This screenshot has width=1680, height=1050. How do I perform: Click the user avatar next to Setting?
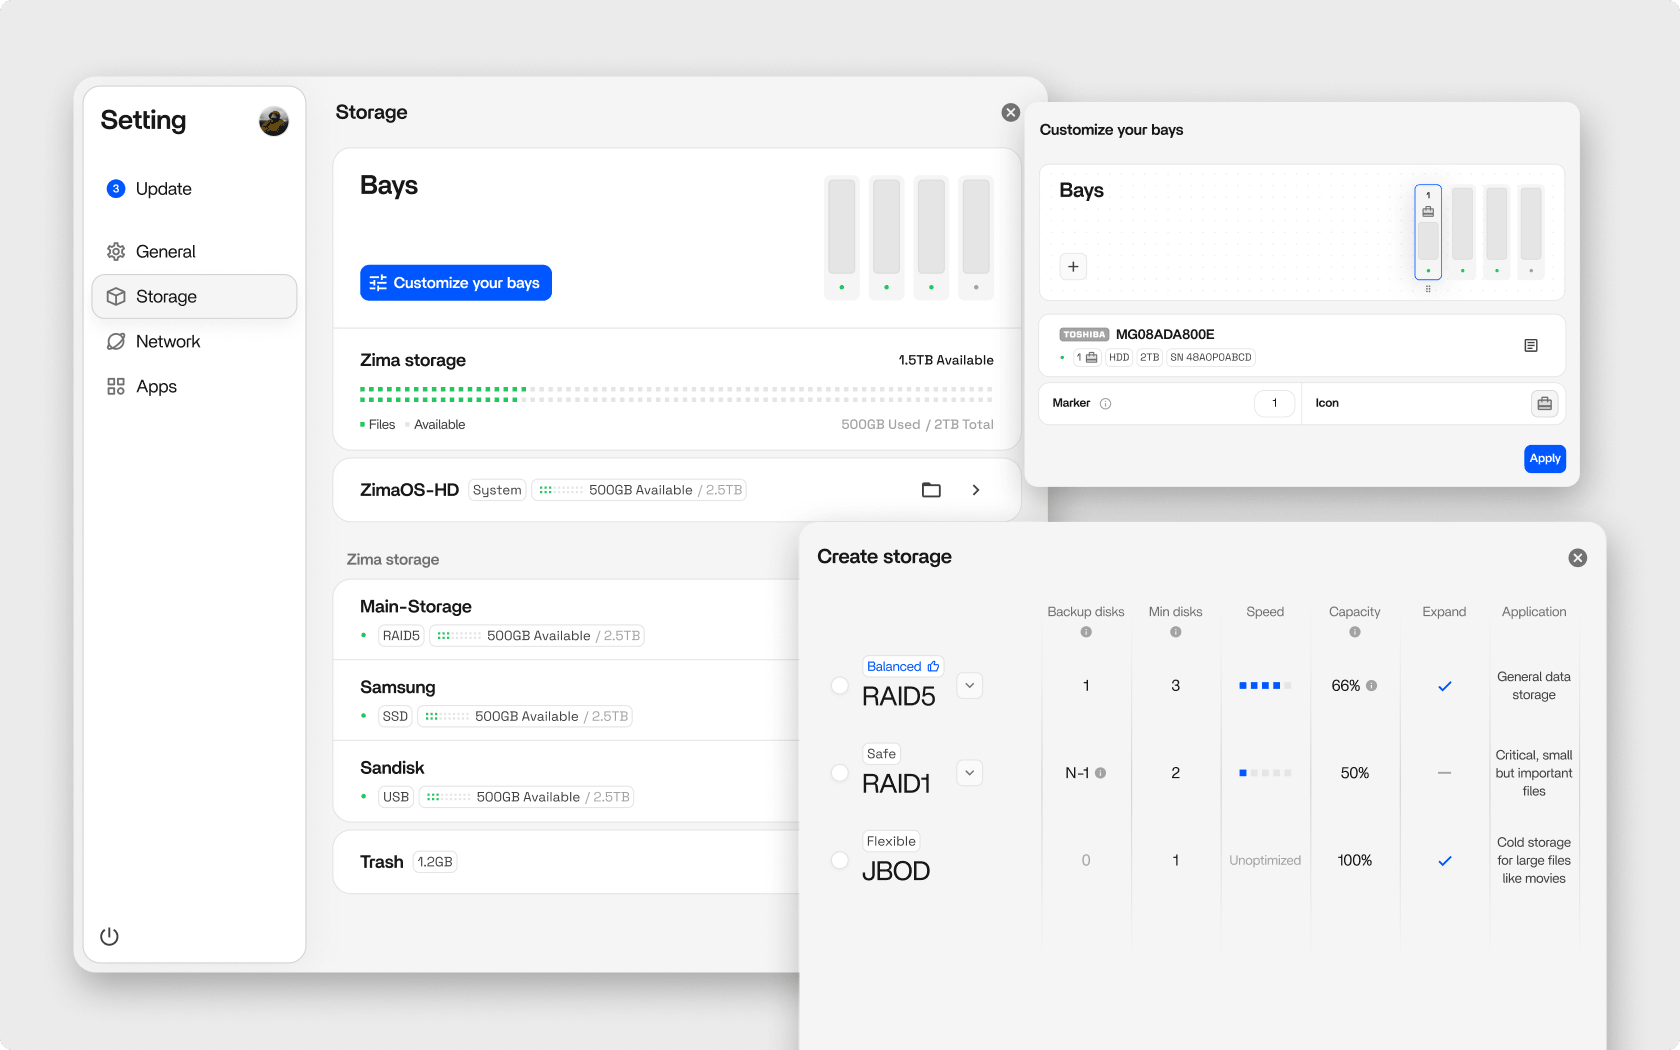pos(274,121)
